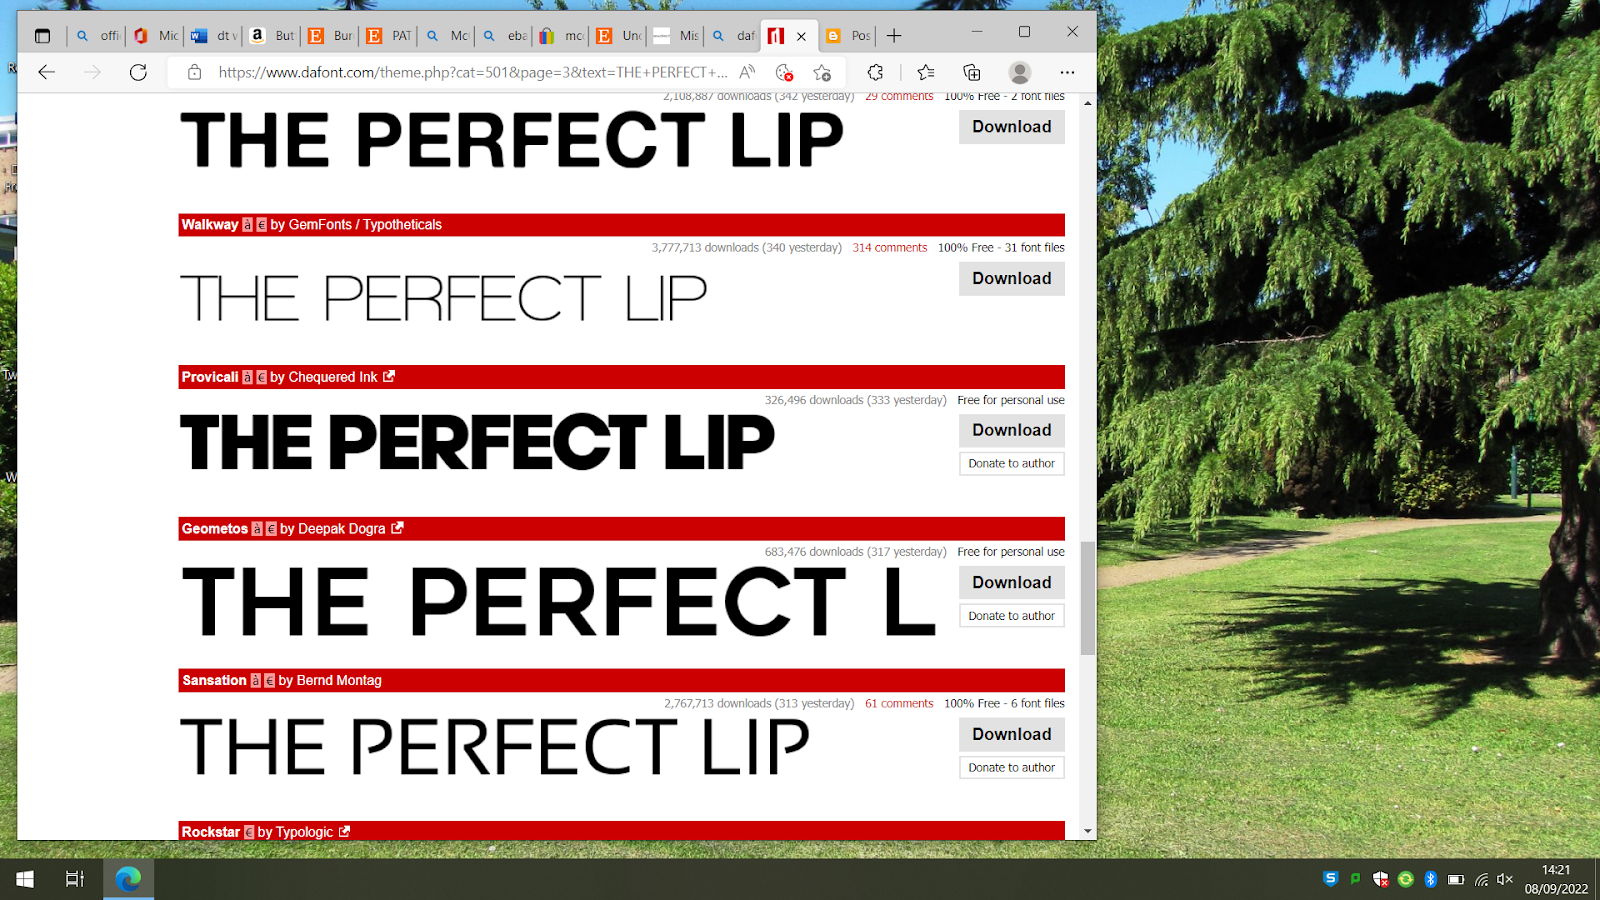View the 61 comments on Sansation

tap(899, 704)
